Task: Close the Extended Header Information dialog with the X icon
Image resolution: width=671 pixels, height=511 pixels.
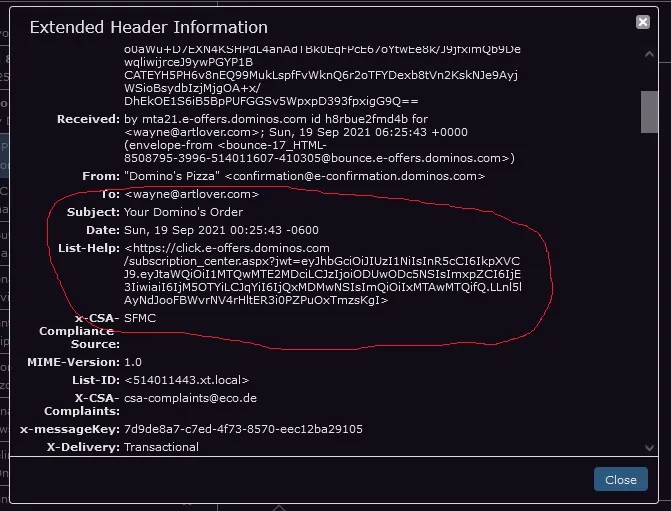Action: click(642, 22)
